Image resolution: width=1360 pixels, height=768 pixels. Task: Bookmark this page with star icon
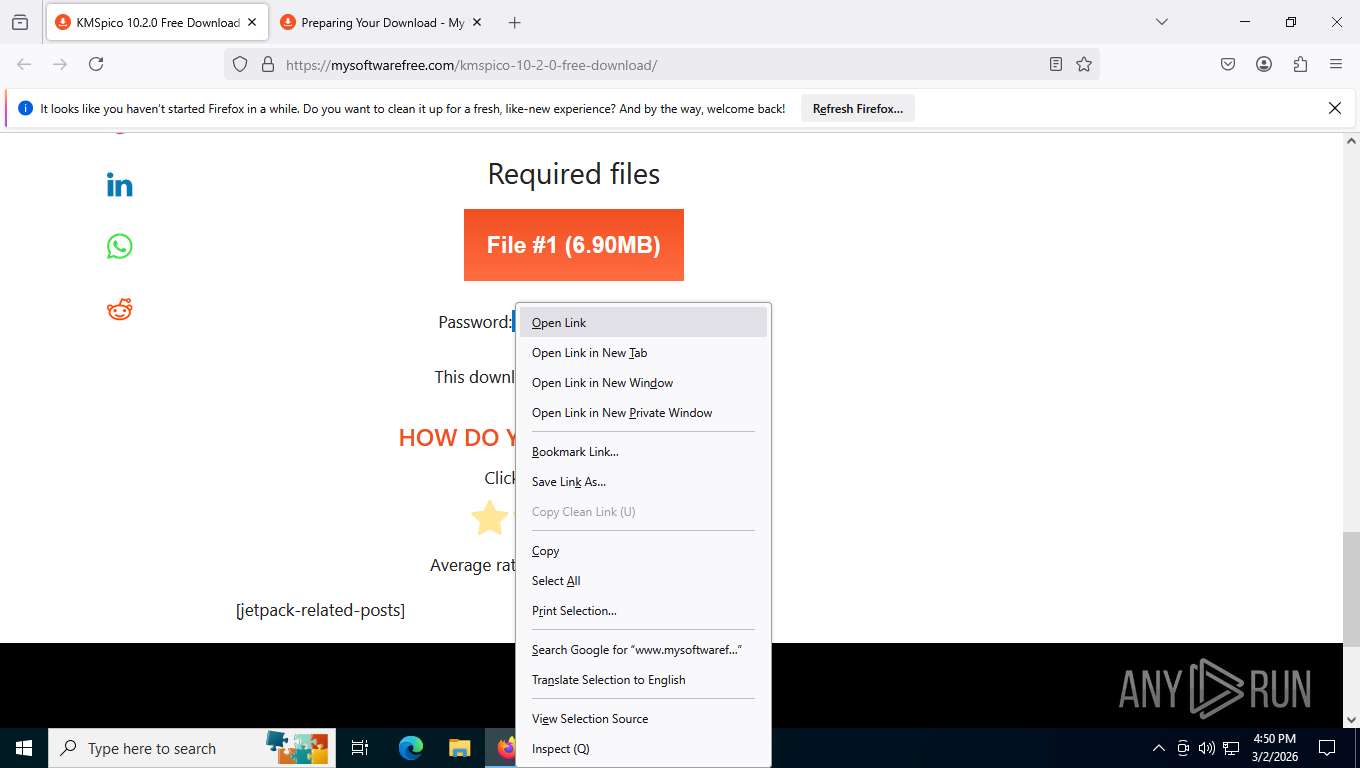(1084, 64)
